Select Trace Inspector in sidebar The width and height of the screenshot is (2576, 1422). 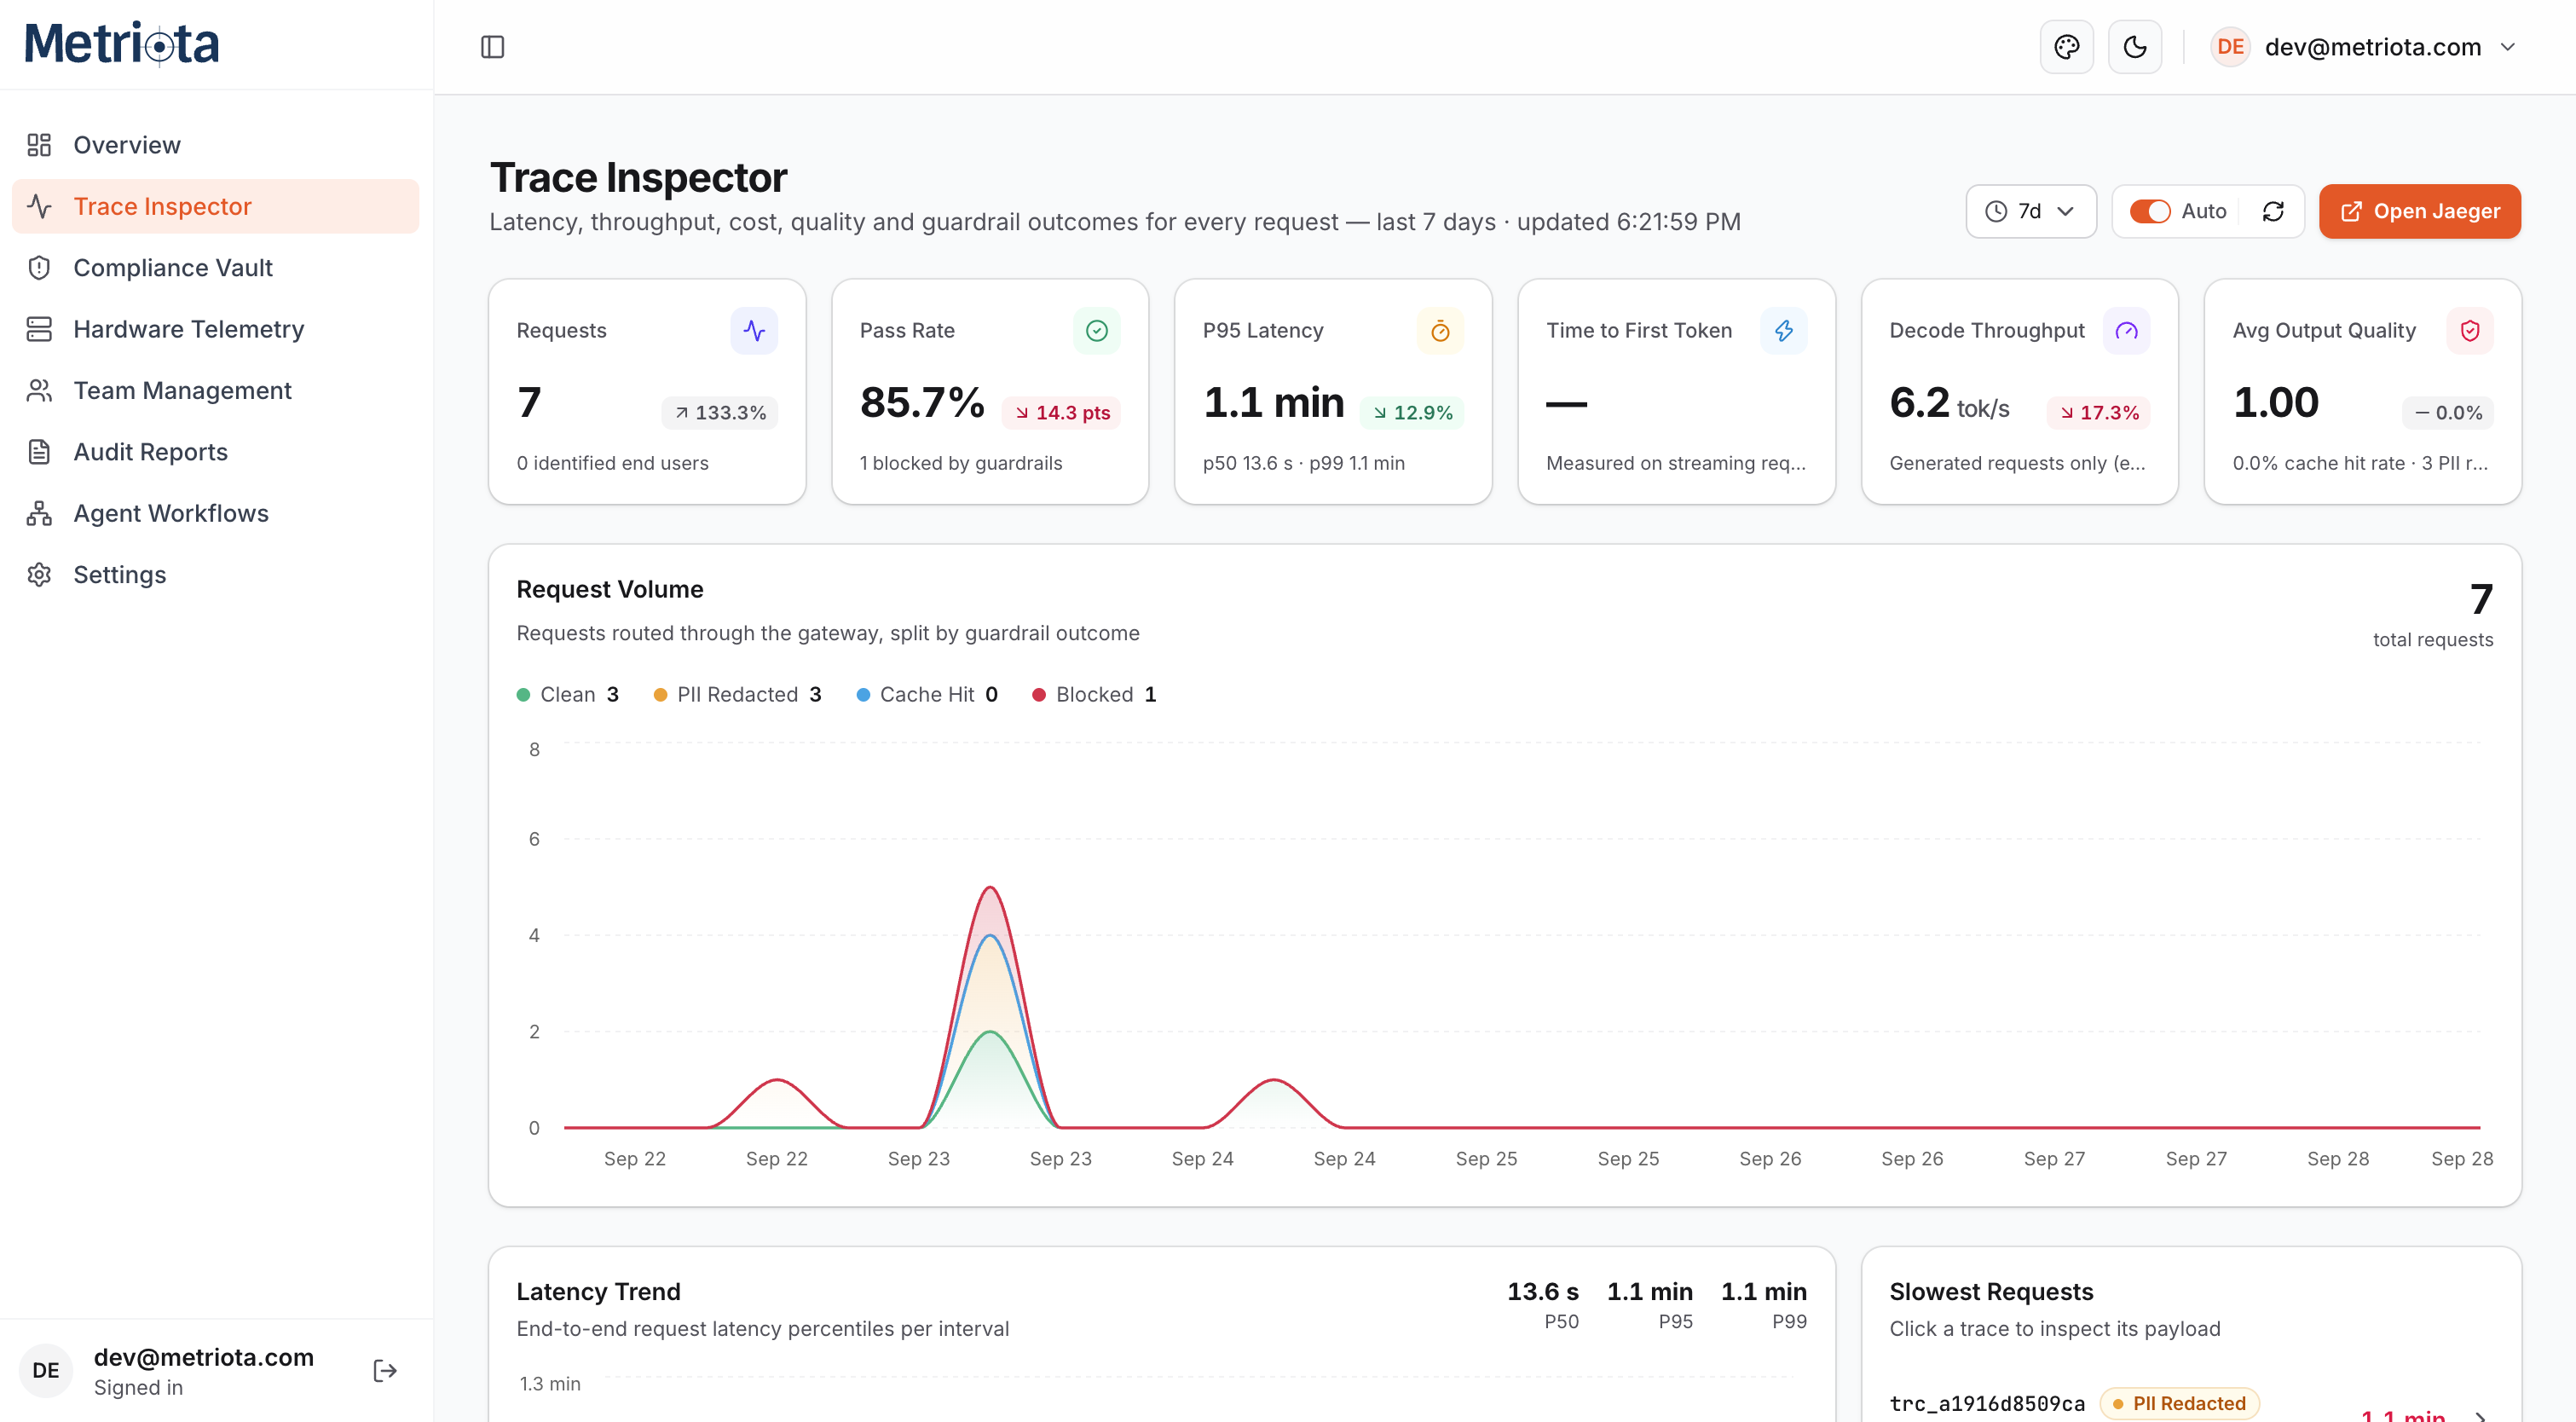pos(215,206)
